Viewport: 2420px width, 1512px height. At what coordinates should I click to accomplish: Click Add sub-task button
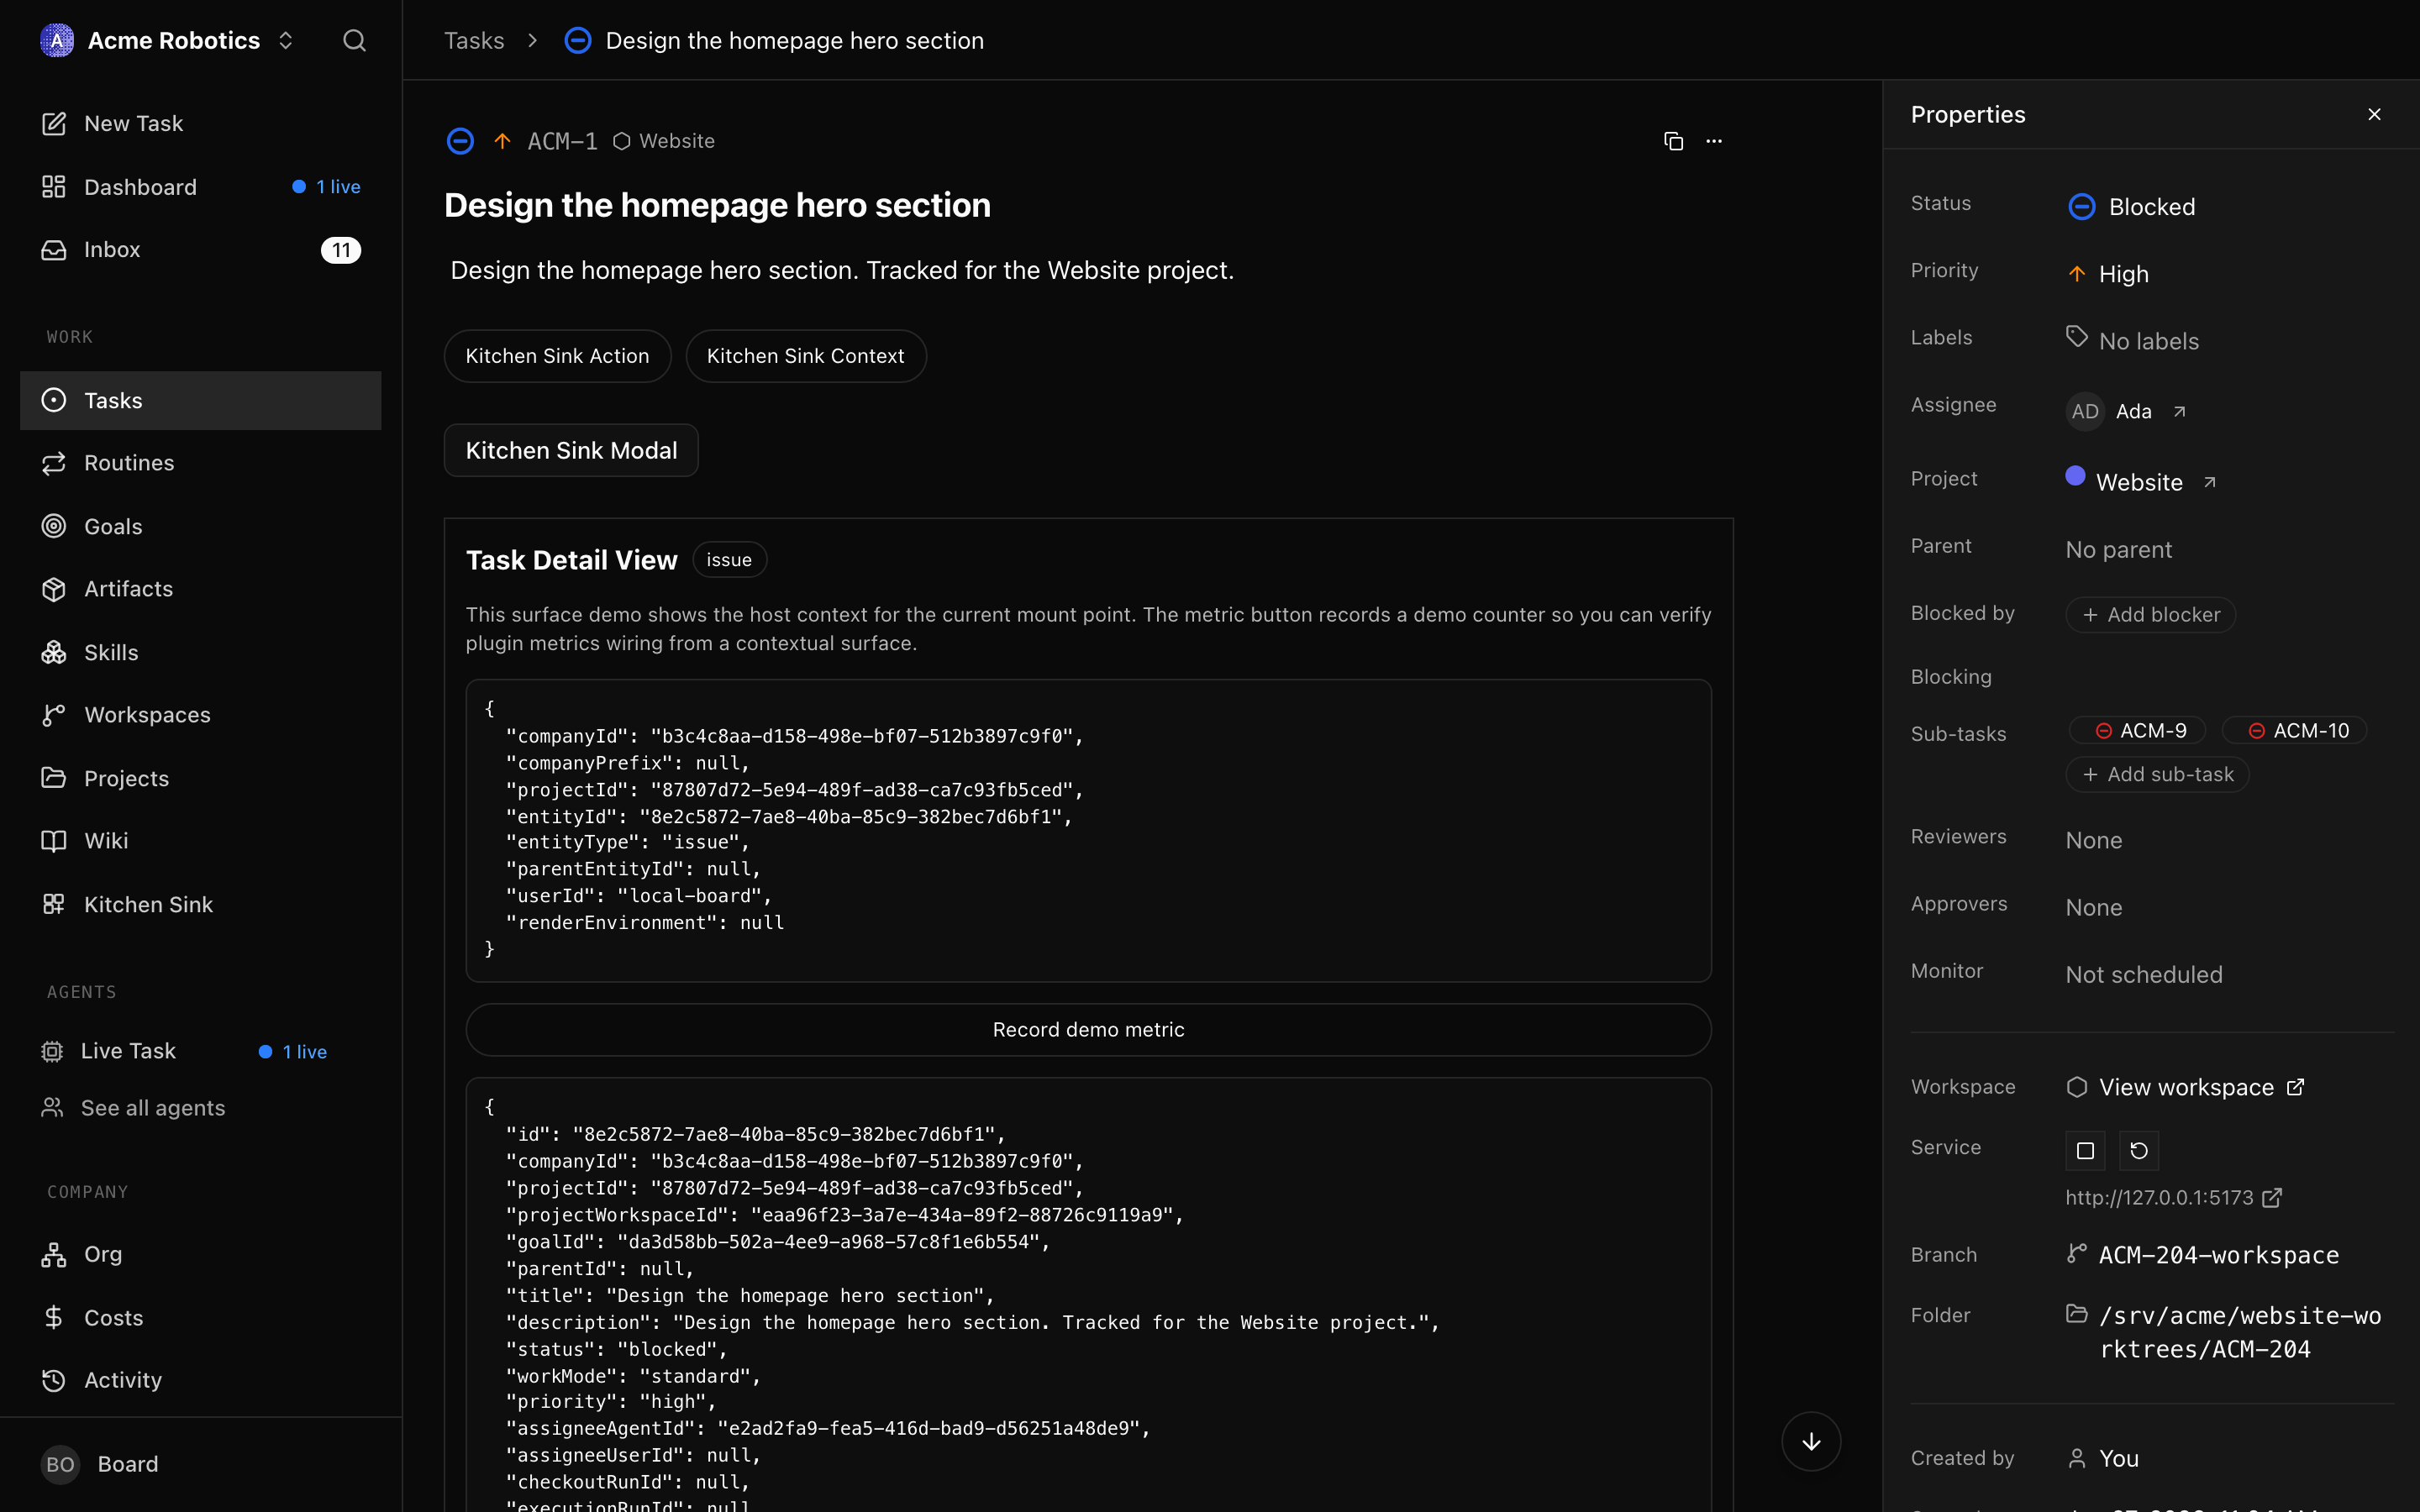tap(2158, 774)
